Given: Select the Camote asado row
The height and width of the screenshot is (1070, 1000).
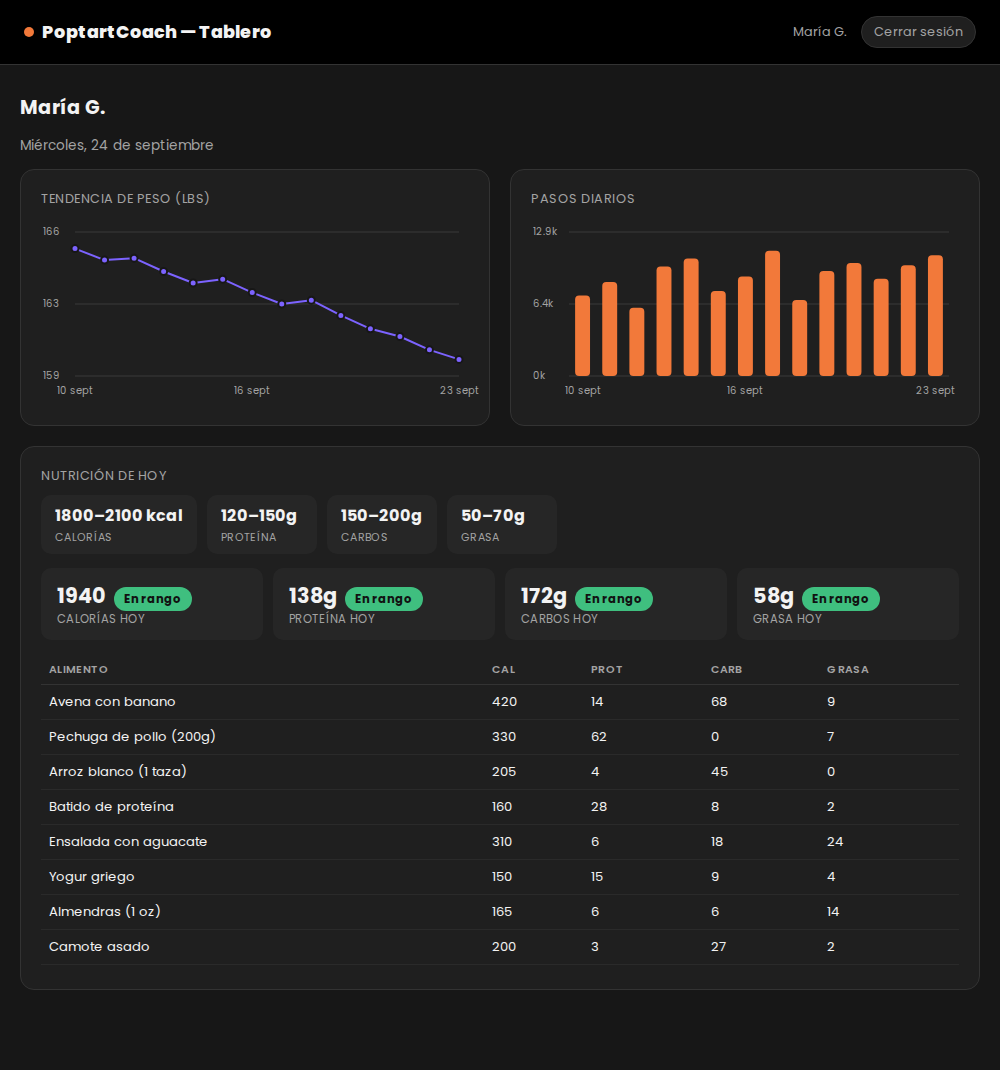Looking at the screenshot, I should [x=500, y=947].
